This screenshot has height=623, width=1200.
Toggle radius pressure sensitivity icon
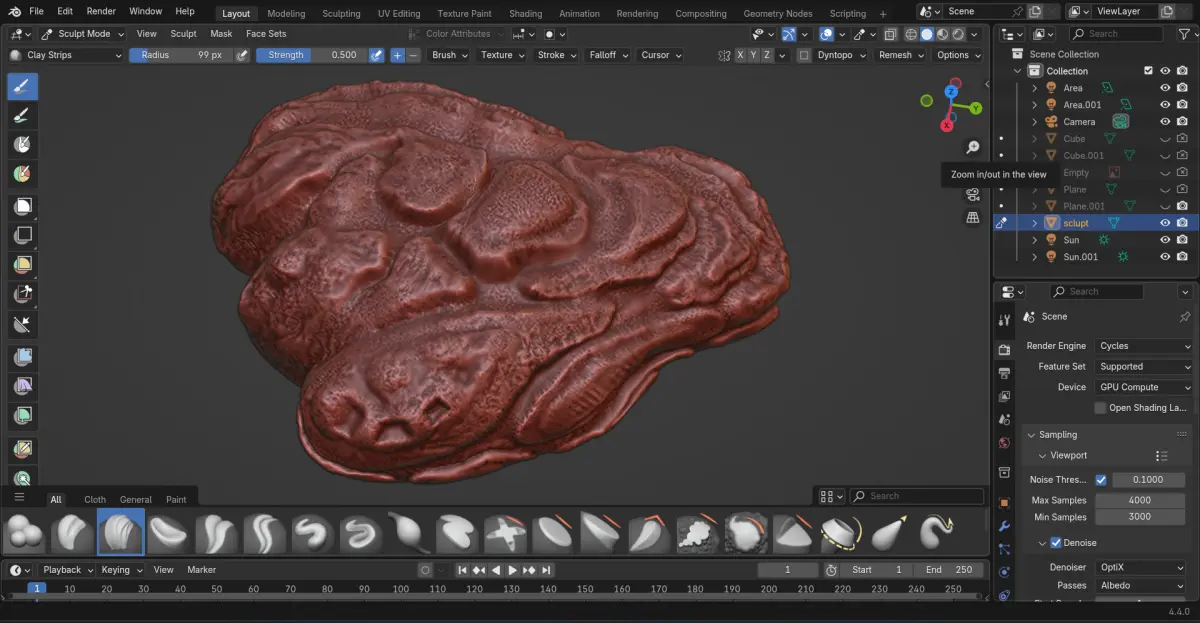[x=242, y=55]
